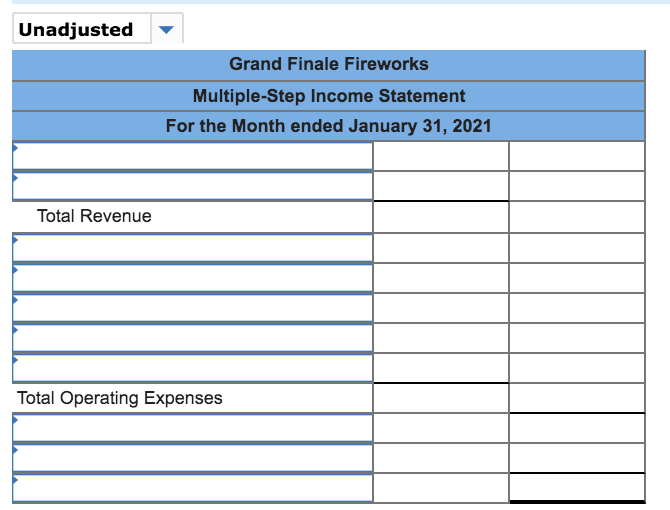
Task: Open fourth expense dropdown below Total Revenue
Action: (x=192, y=338)
